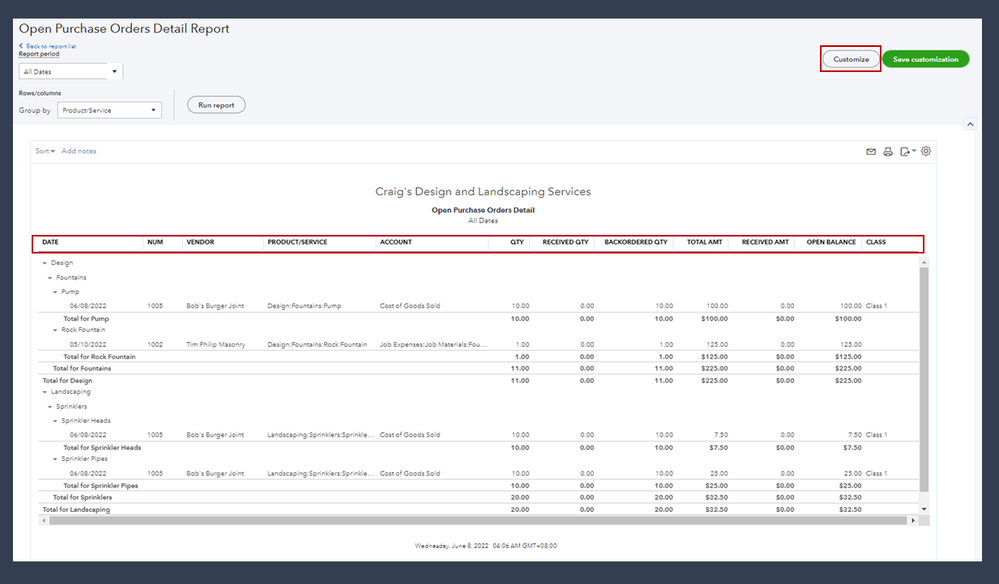999x584 pixels.
Task: Click the Open Purchase Orders Detail title
Action: 483,210
